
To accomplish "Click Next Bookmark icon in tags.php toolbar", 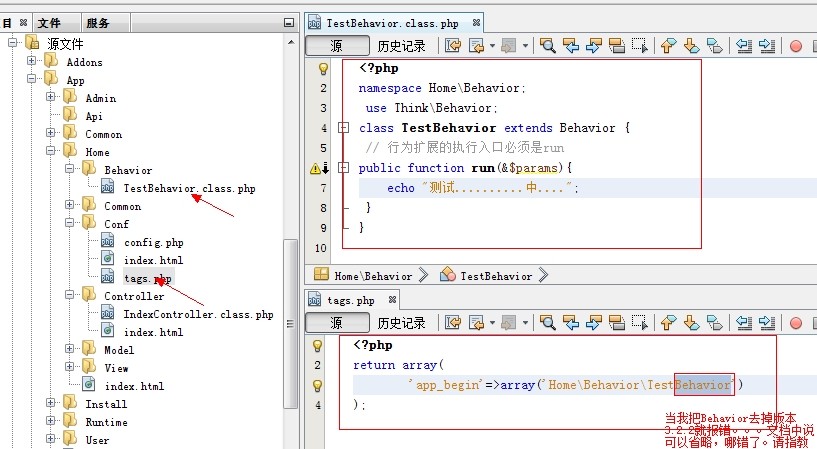I will click(x=692, y=323).
